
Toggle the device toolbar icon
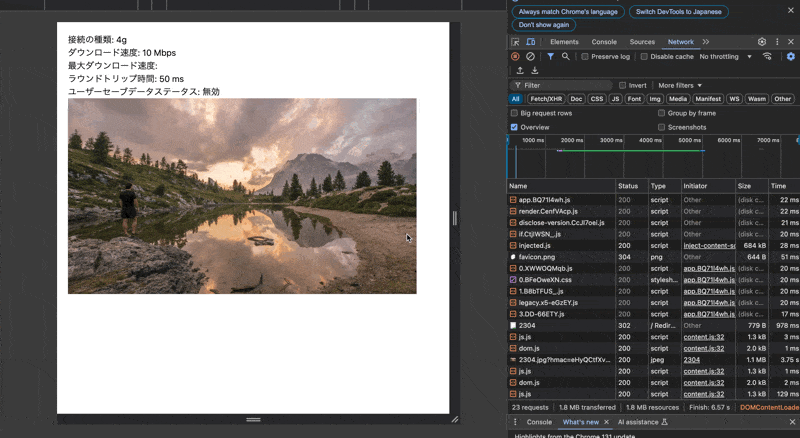(x=531, y=42)
